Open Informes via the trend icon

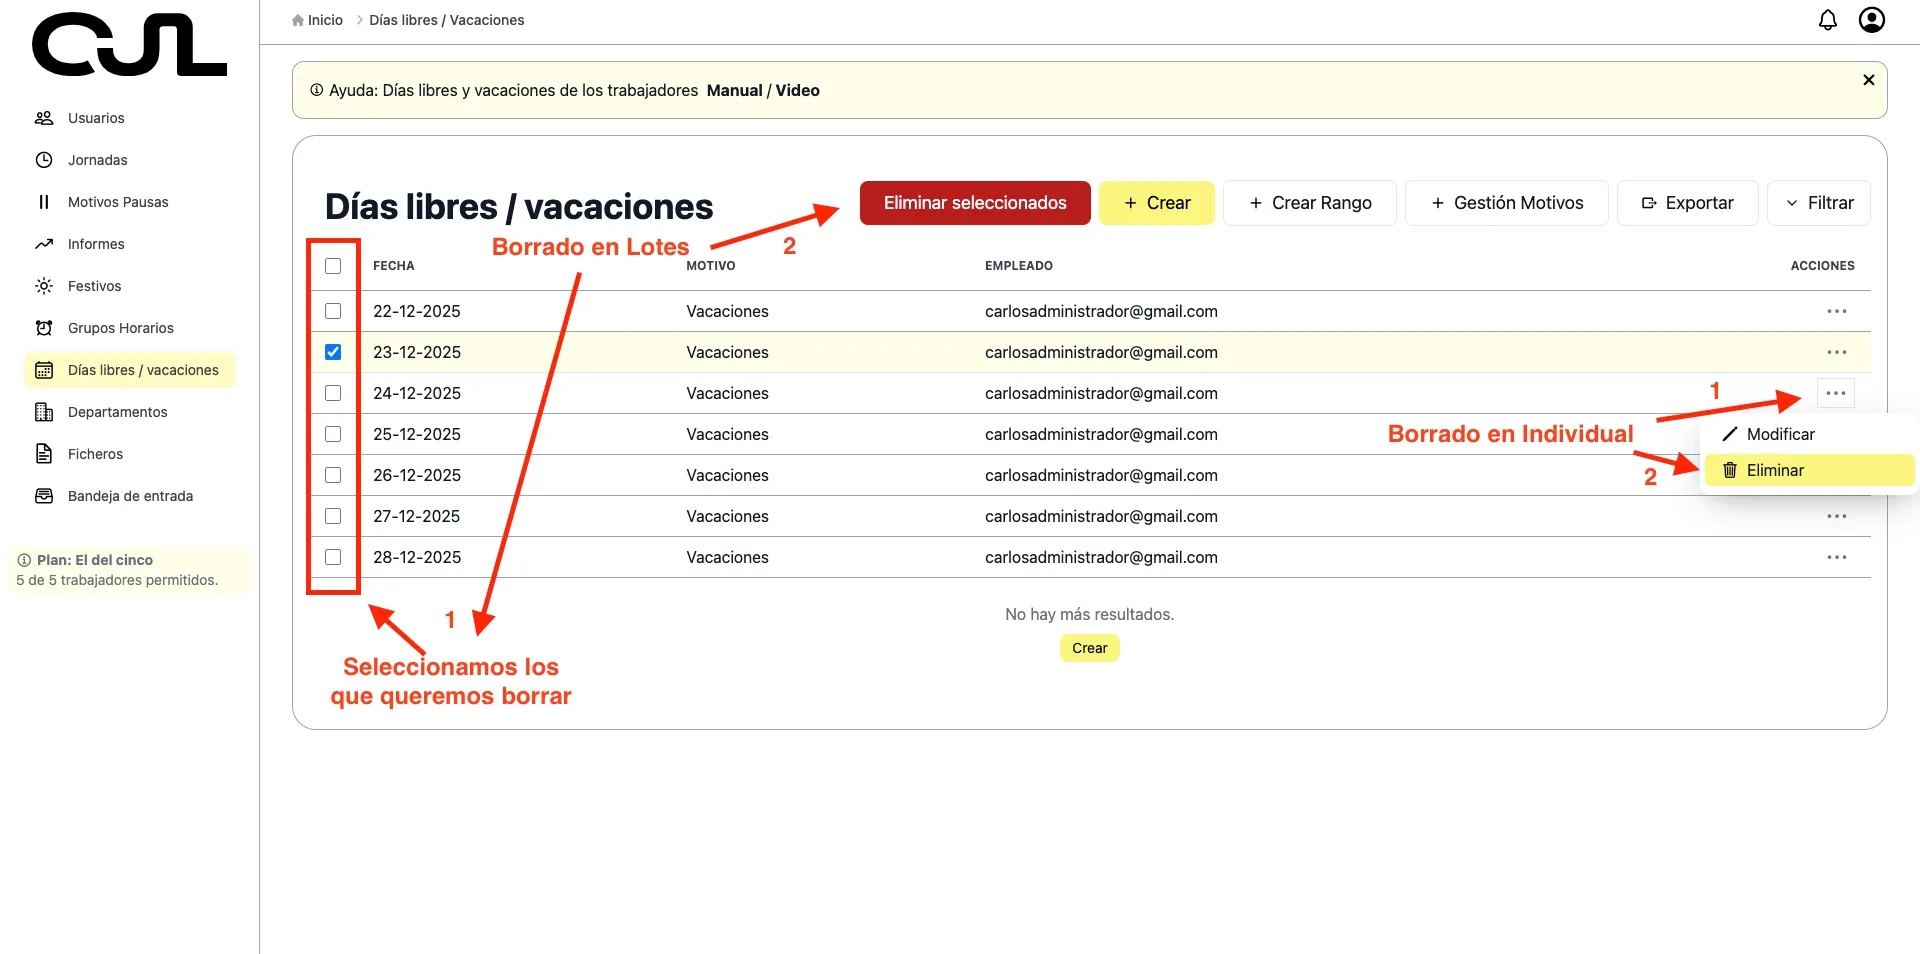coord(44,244)
